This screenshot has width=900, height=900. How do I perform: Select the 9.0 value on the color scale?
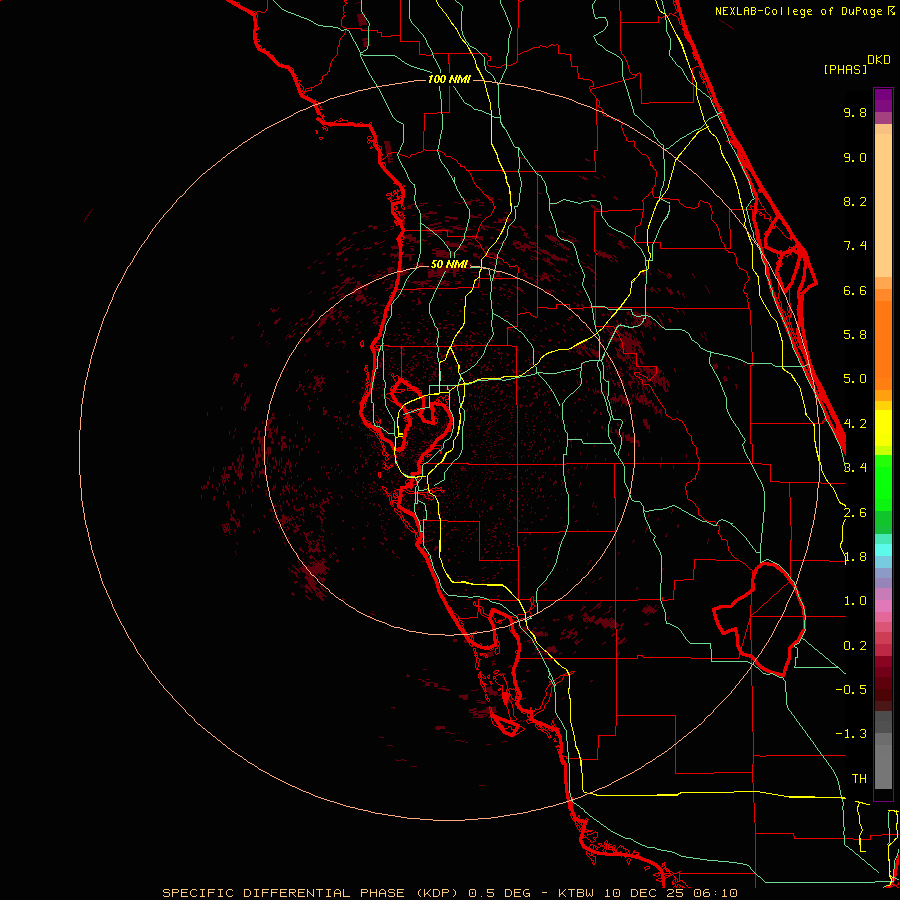855,157
